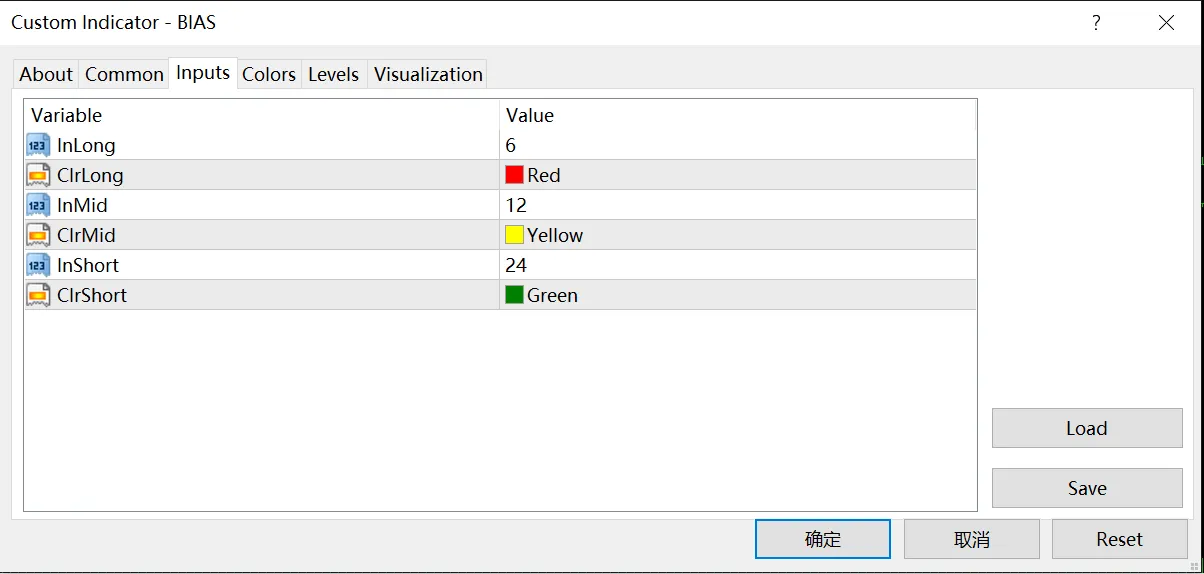The width and height of the screenshot is (1204, 574).
Task: Click the Reset button
Action: click(1119, 539)
